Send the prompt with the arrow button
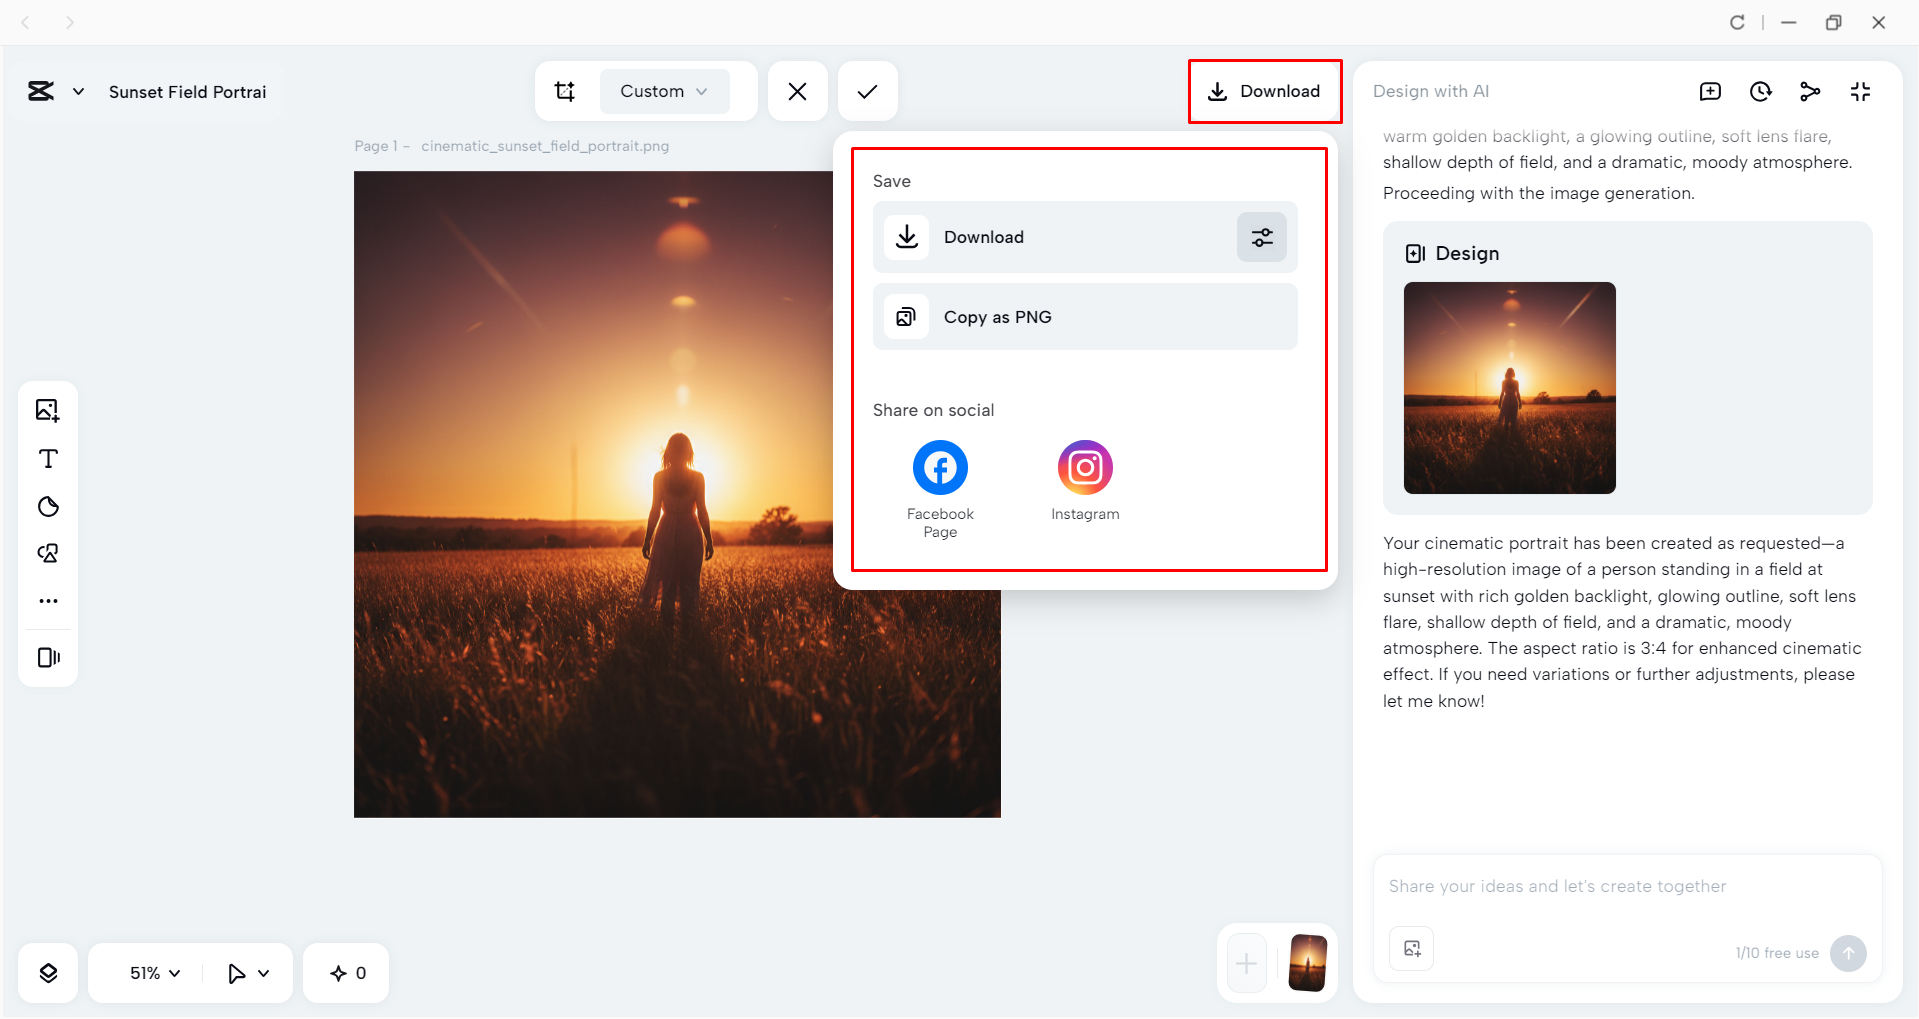1919x1019 pixels. tap(1848, 953)
